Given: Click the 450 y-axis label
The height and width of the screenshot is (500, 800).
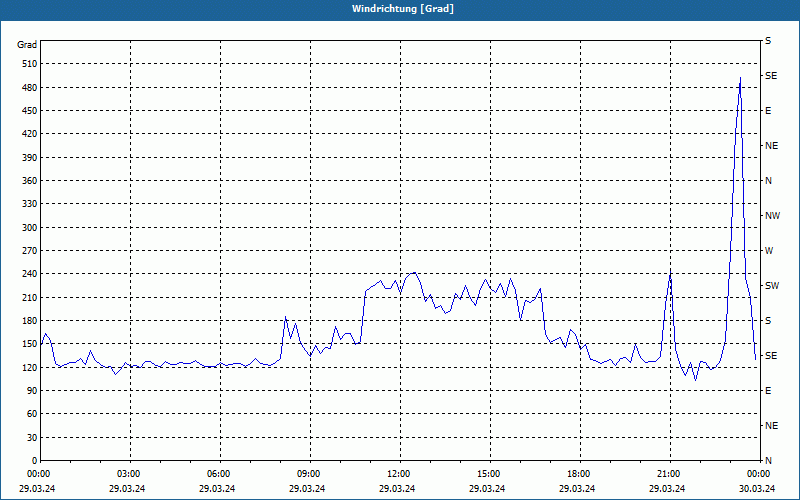Looking at the screenshot, I should click(x=30, y=111).
